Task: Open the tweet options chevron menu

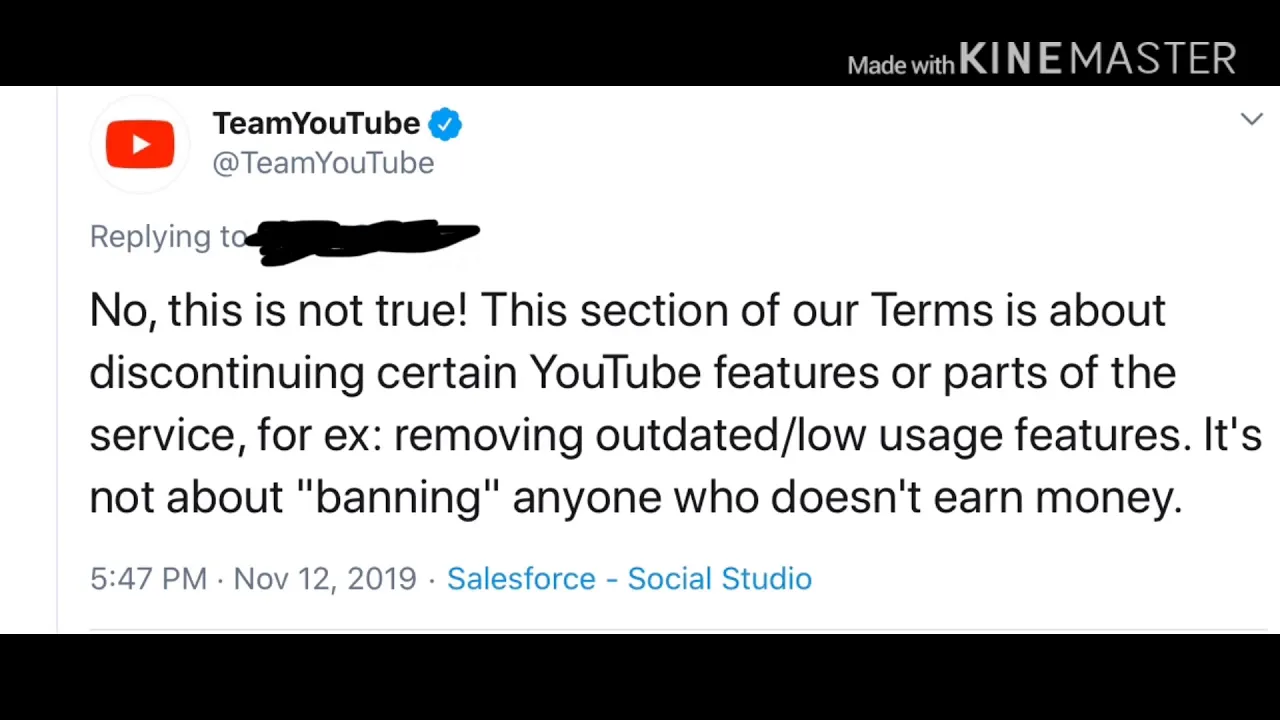Action: 1251,120
